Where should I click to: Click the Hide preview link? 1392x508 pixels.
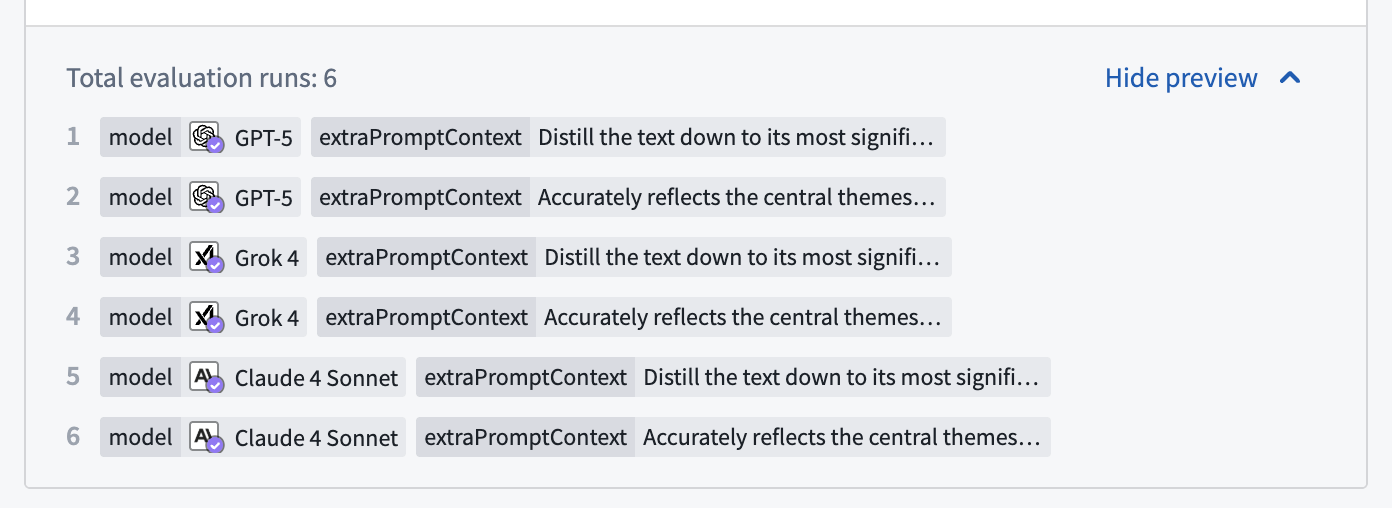point(1181,78)
